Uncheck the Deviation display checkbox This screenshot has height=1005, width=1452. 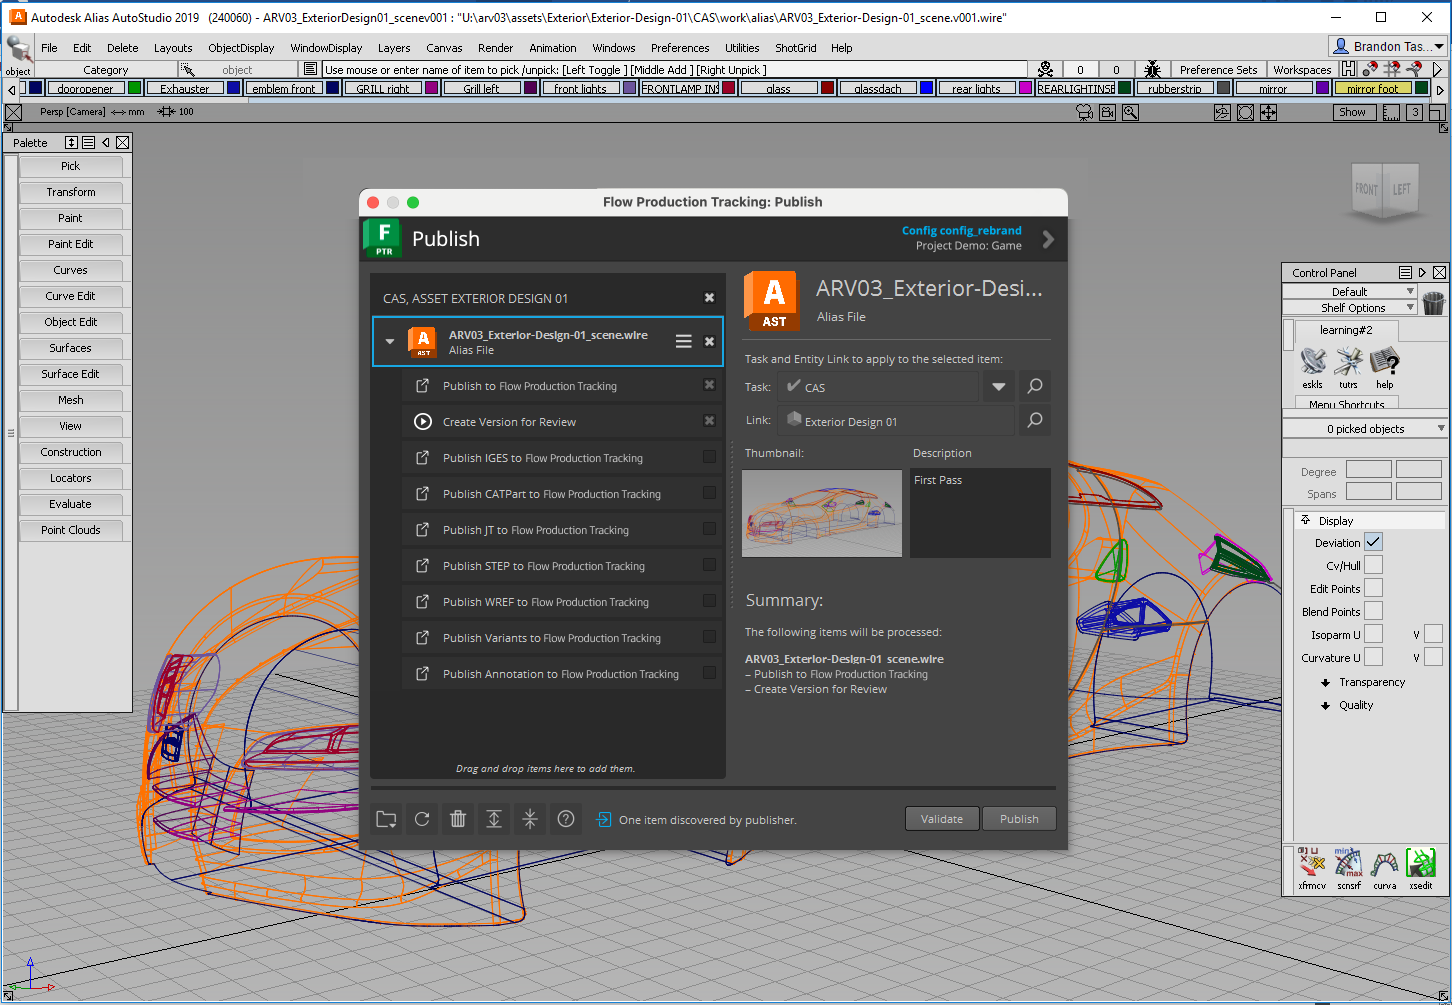click(x=1374, y=542)
